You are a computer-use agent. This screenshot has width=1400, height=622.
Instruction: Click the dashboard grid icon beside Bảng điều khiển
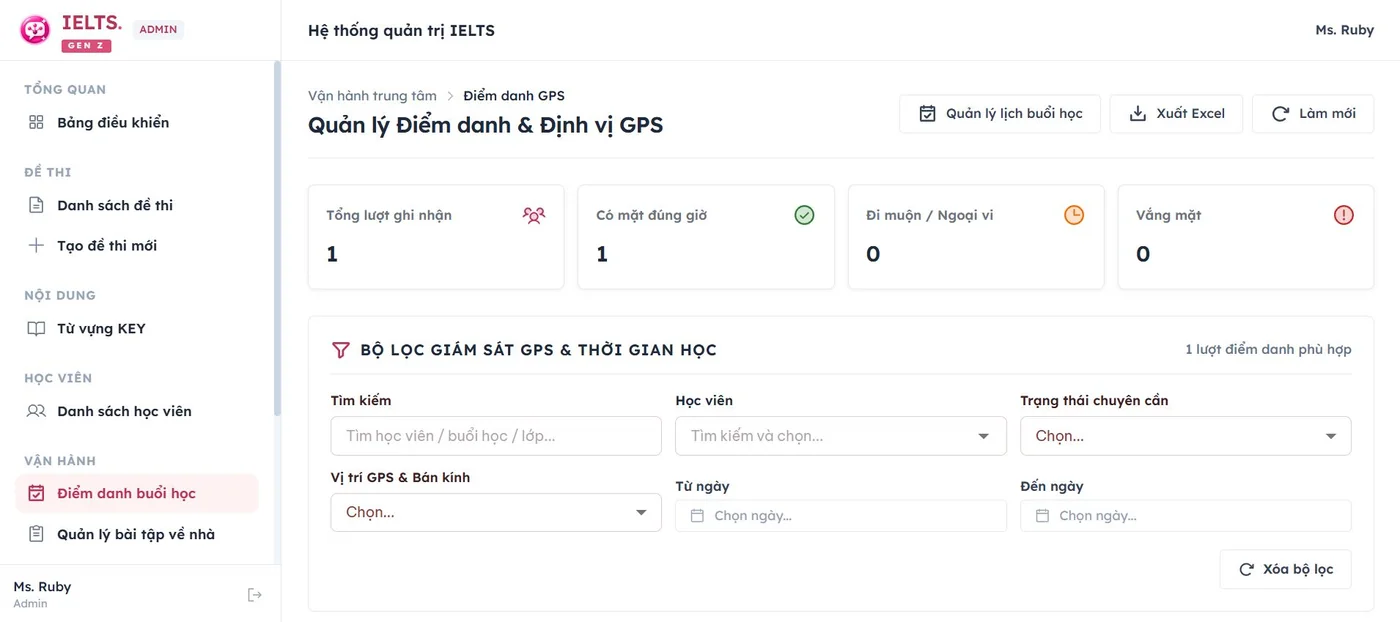36,123
